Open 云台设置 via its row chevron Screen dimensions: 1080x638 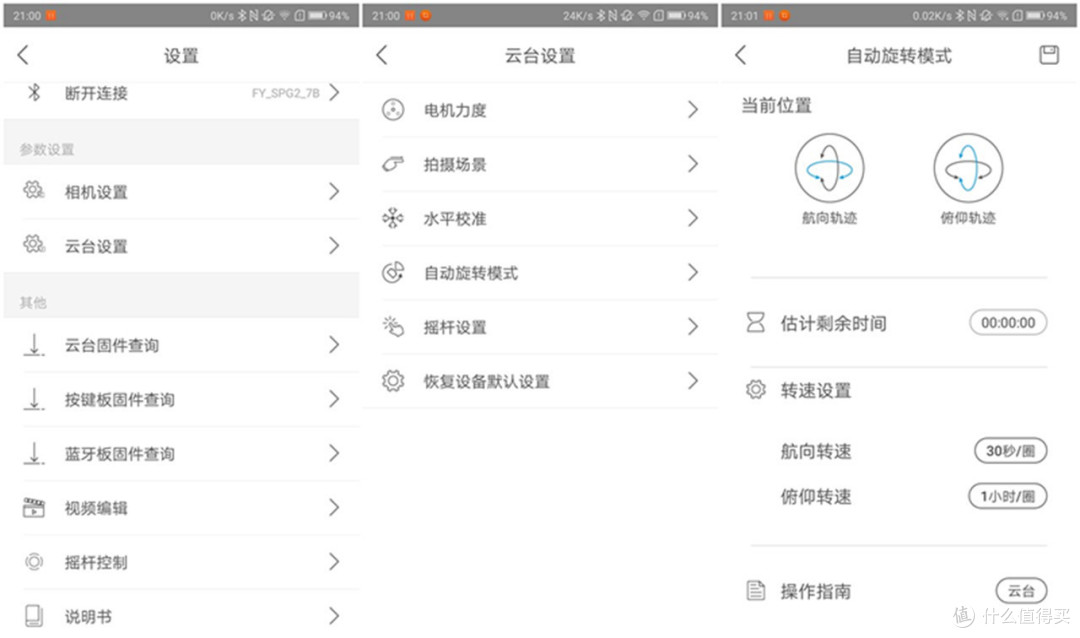point(335,245)
